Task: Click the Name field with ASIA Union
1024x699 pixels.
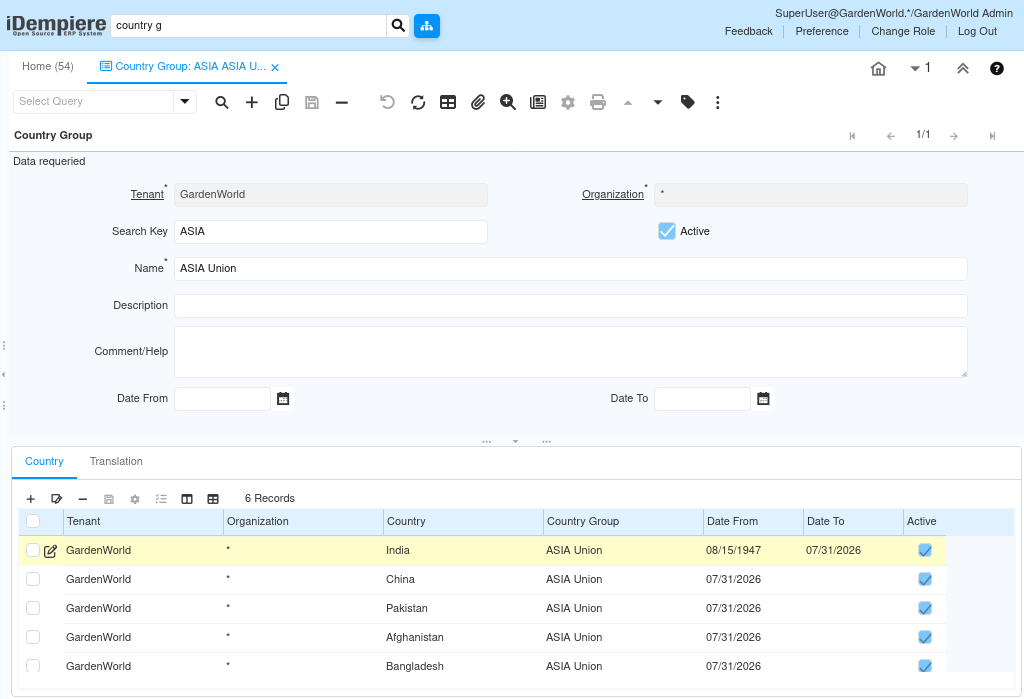Action: tap(570, 269)
